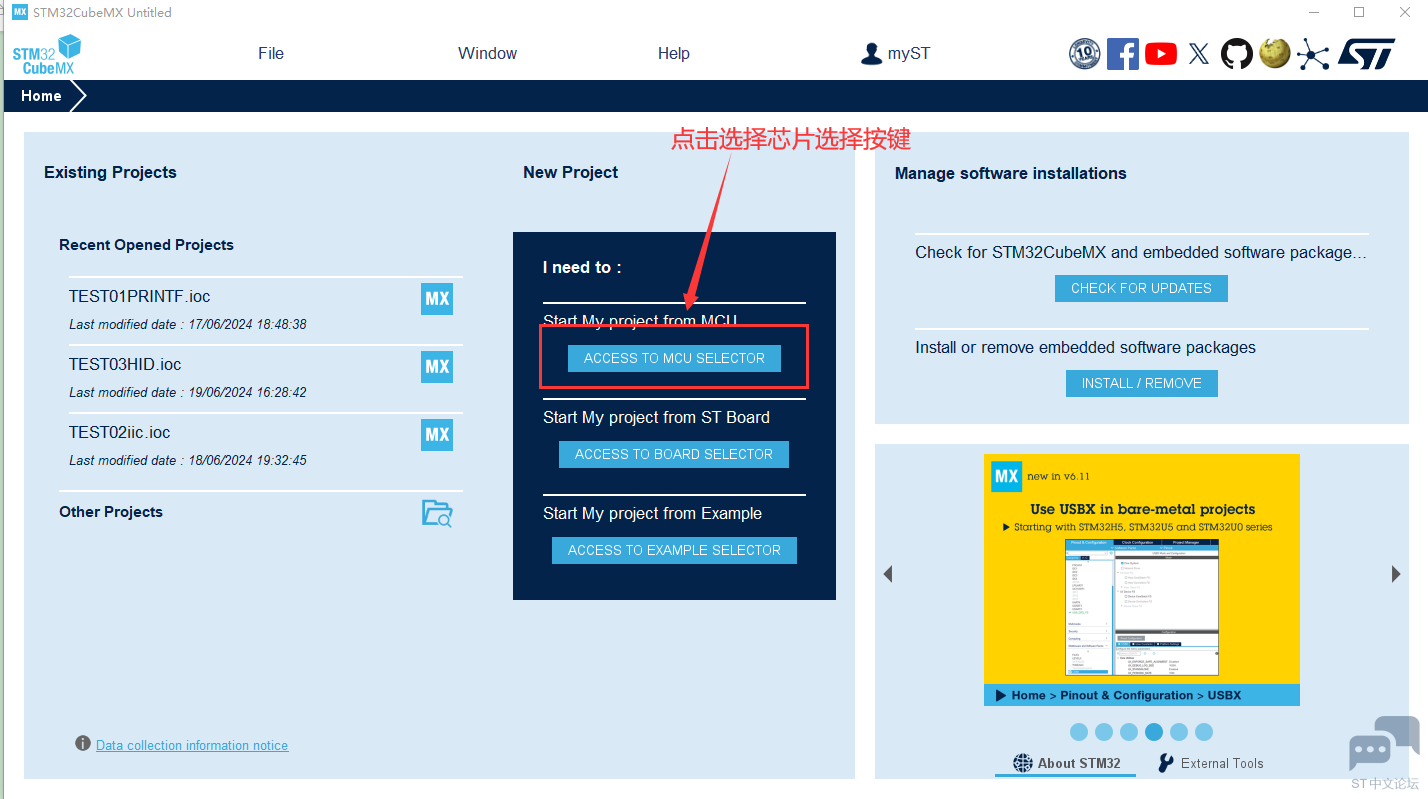Switch to the About STM32 tab
This screenshot has width=1428, height=799.
point(1067,763)
